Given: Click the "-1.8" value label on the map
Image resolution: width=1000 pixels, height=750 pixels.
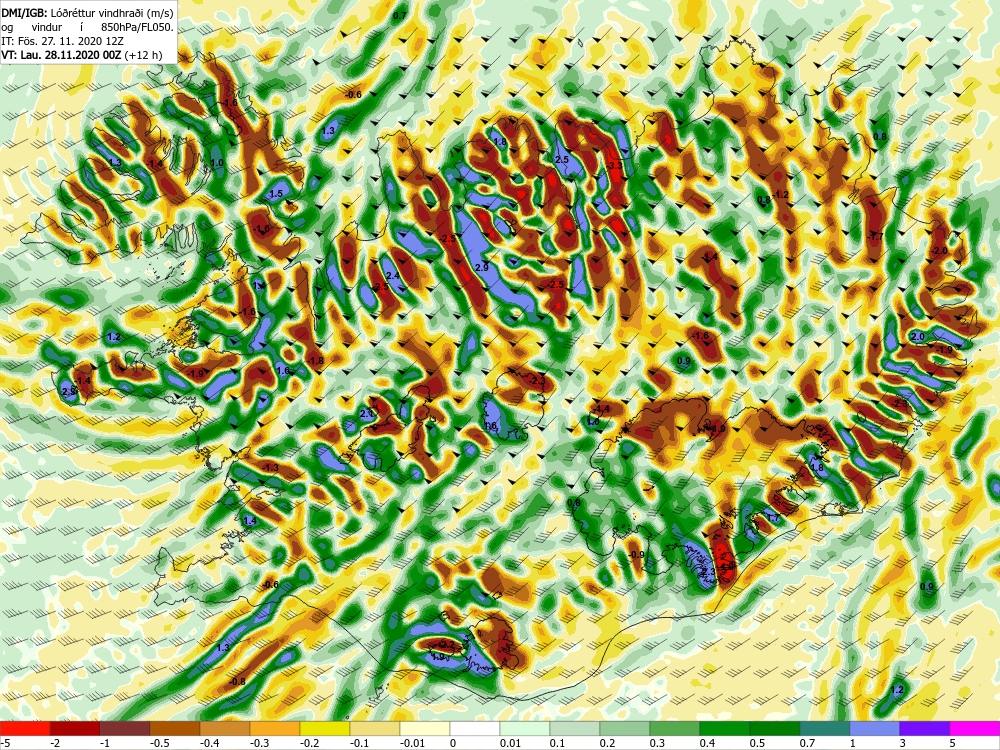Looking at the screenshot, I should pyautogui.click(x=316, y=361).
